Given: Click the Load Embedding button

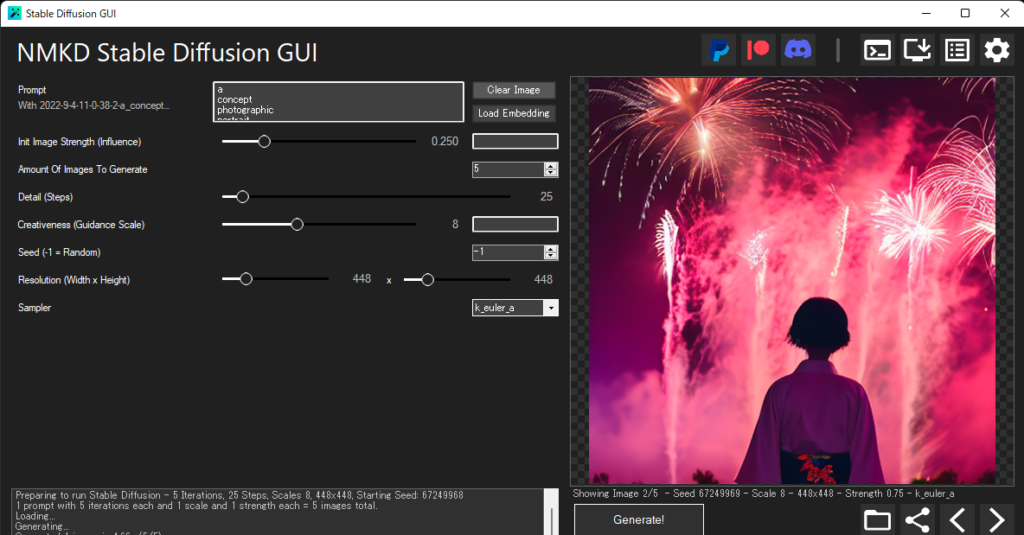Looking at the screenshot, I should [x=513, y=113].
